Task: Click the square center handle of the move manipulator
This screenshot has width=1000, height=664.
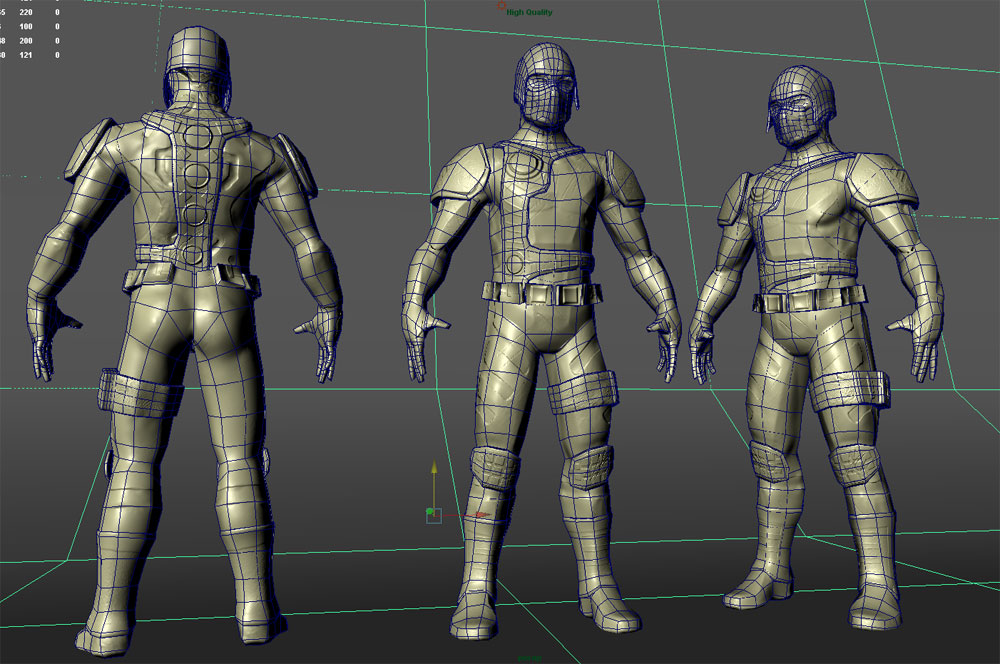Action: coord(434,516)
